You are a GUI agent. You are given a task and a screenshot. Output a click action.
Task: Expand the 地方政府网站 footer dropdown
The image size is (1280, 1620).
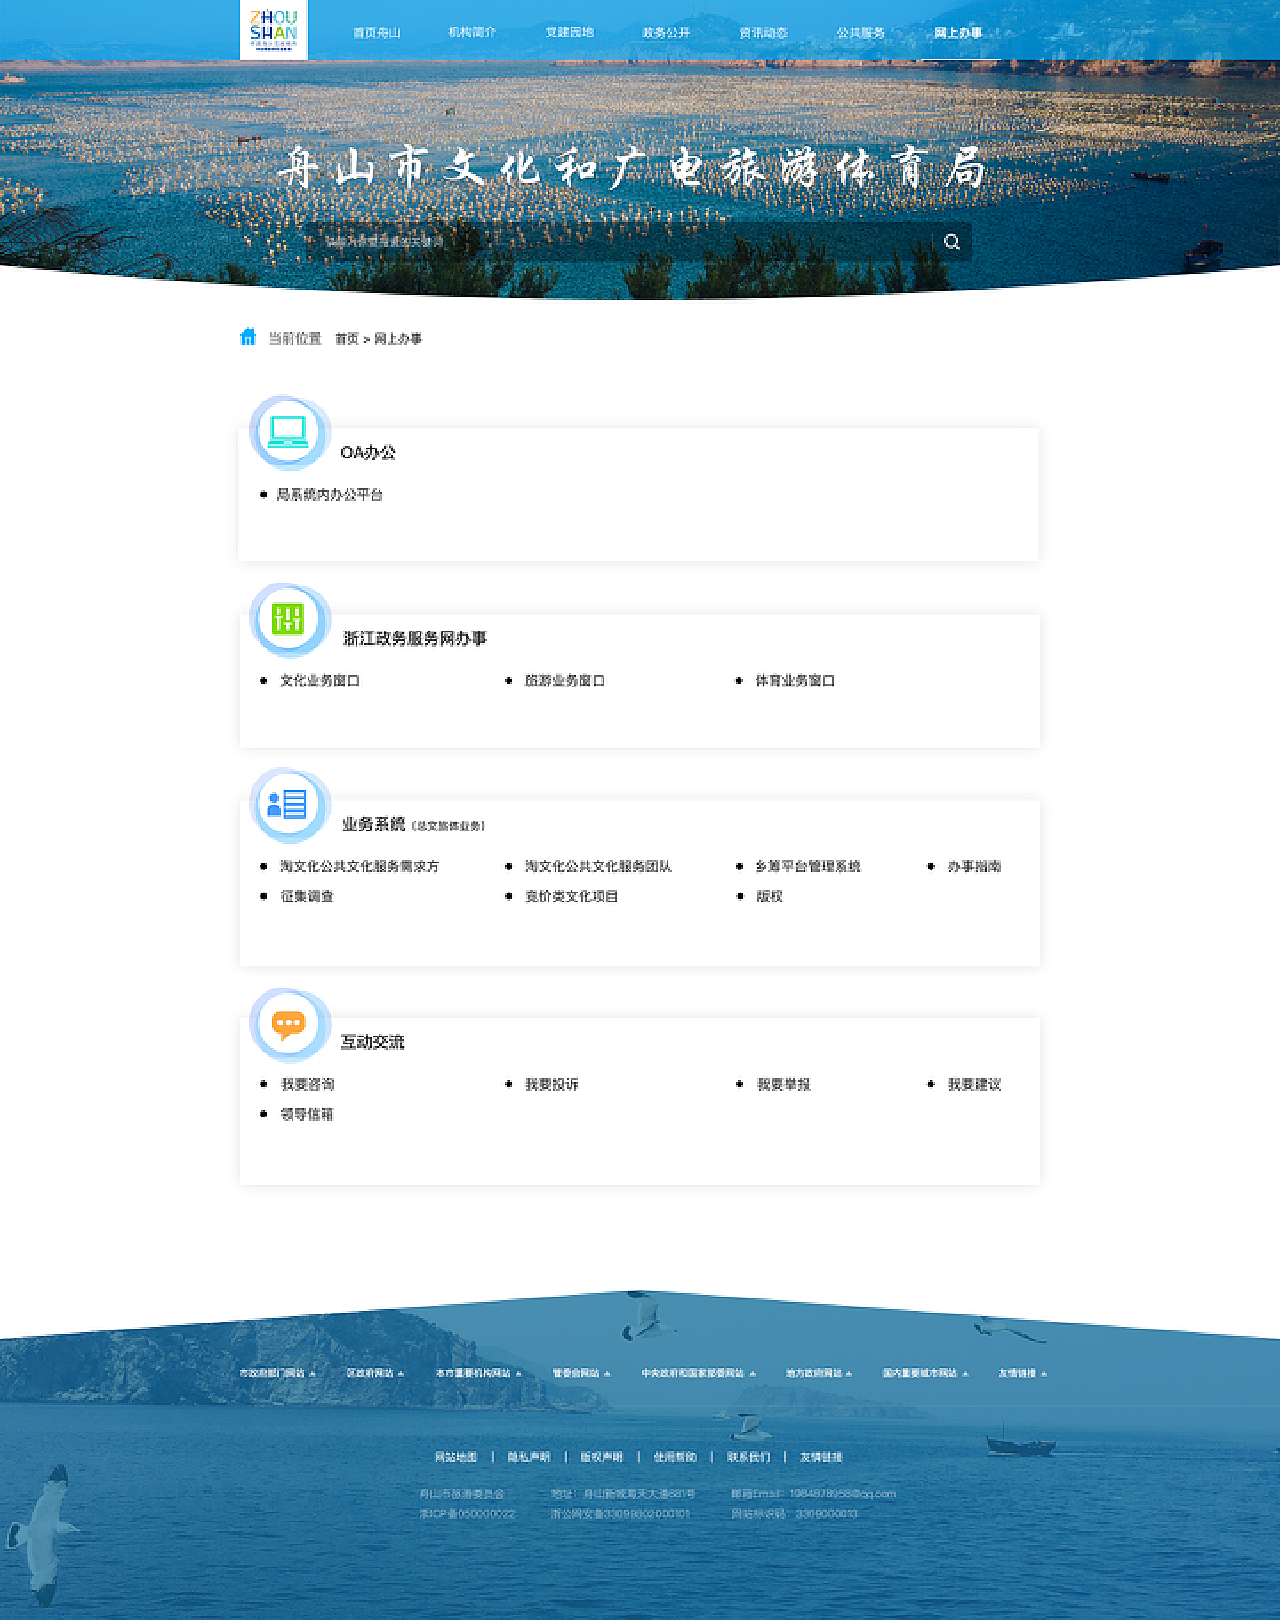819,1373
